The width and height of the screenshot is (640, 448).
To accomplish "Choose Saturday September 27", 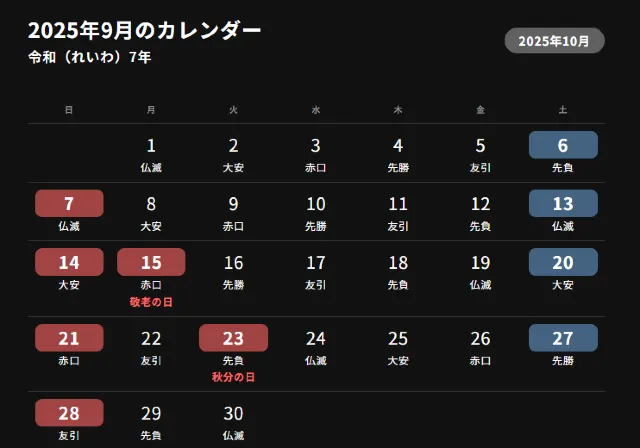I will 563,338.
